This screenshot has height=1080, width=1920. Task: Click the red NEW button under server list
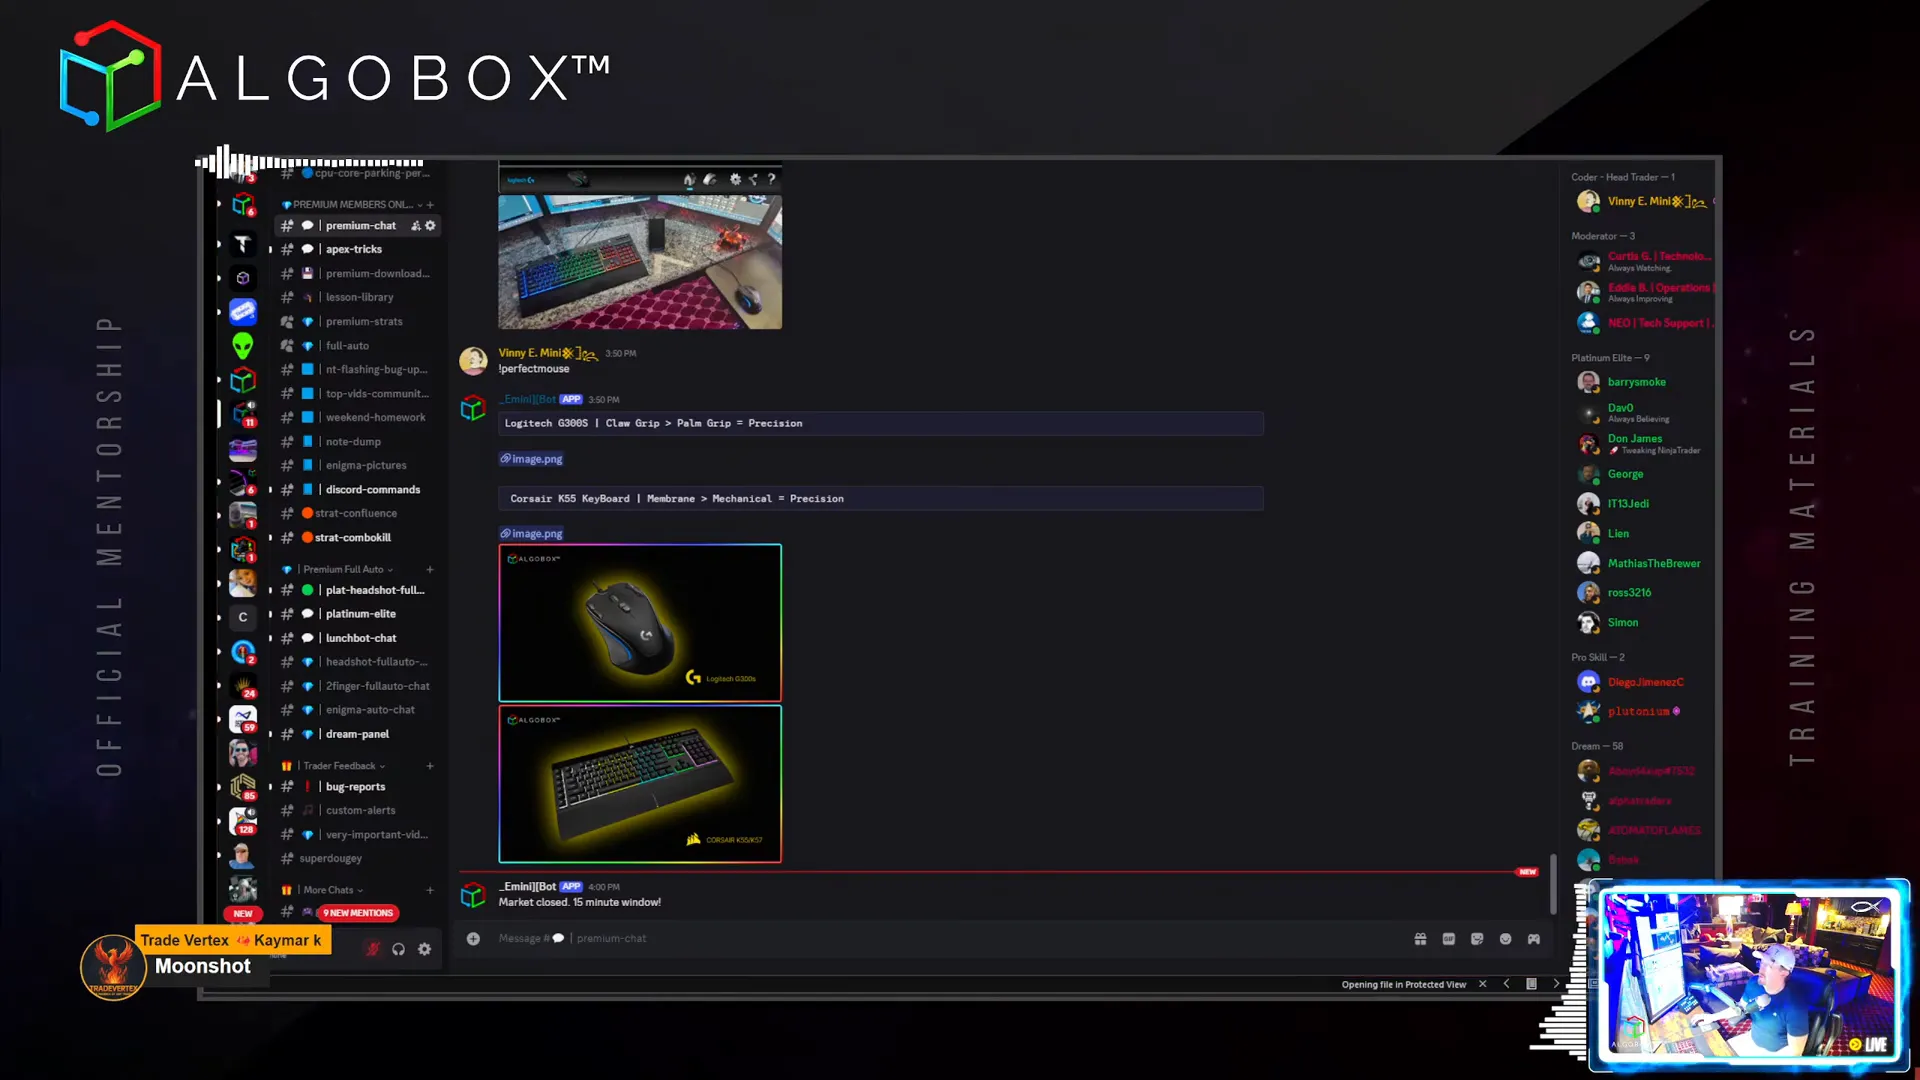pyautogui.click(x=243, y=914)
